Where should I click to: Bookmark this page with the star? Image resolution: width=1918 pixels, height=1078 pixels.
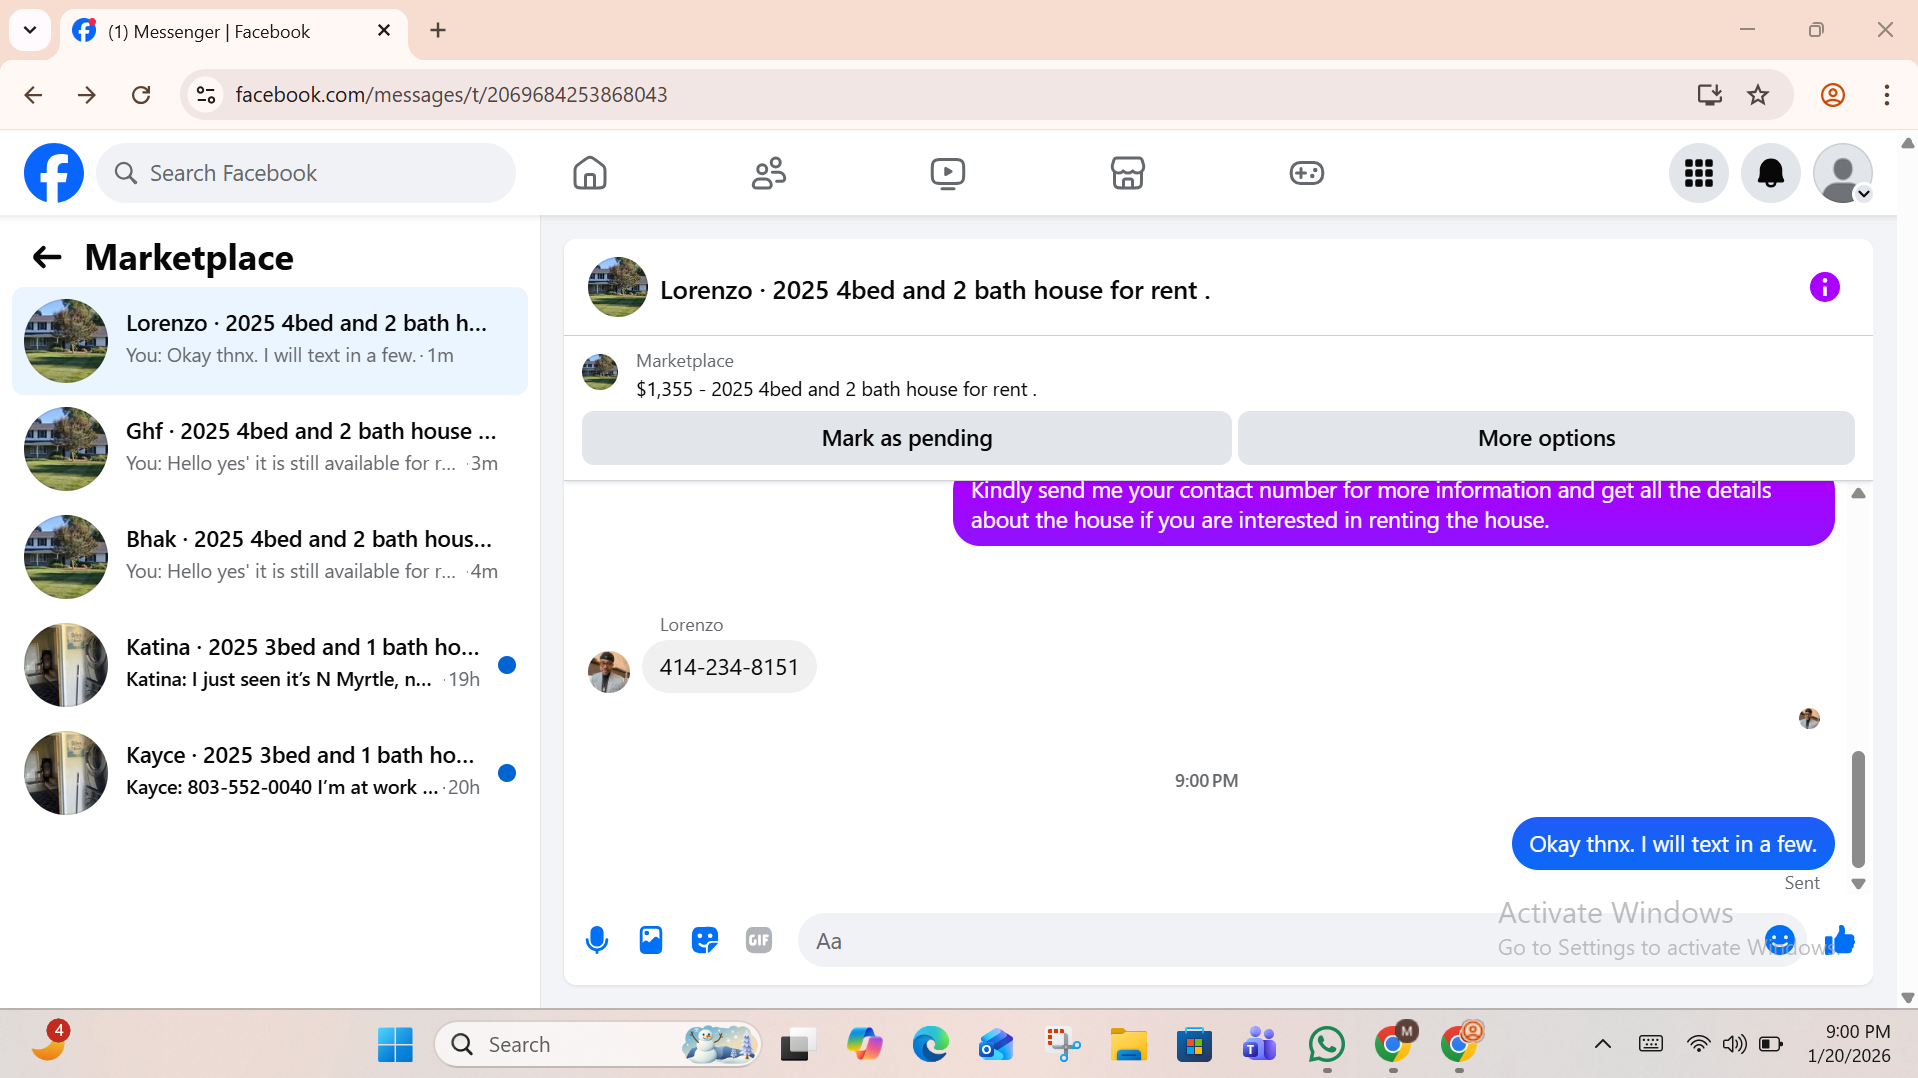1758,95
